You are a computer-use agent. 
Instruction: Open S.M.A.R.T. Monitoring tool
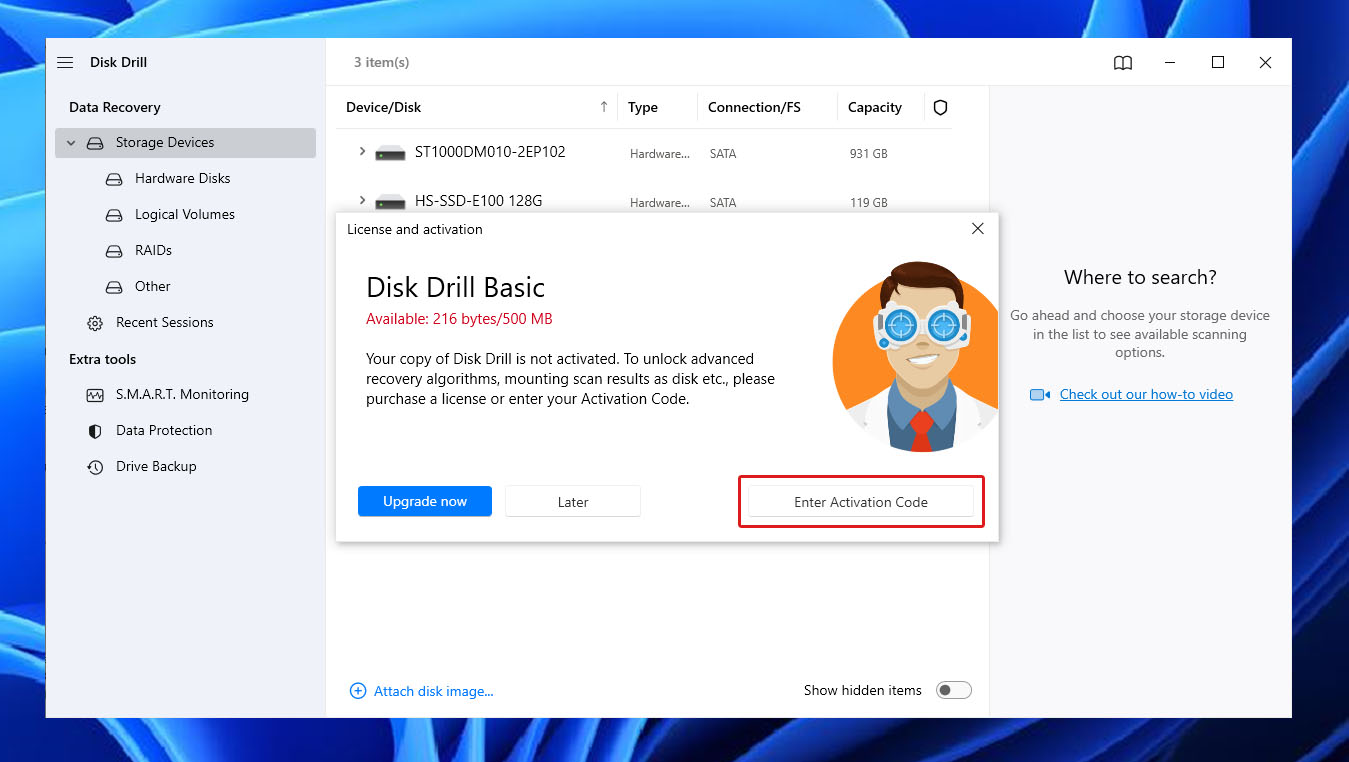pos(182,394)
